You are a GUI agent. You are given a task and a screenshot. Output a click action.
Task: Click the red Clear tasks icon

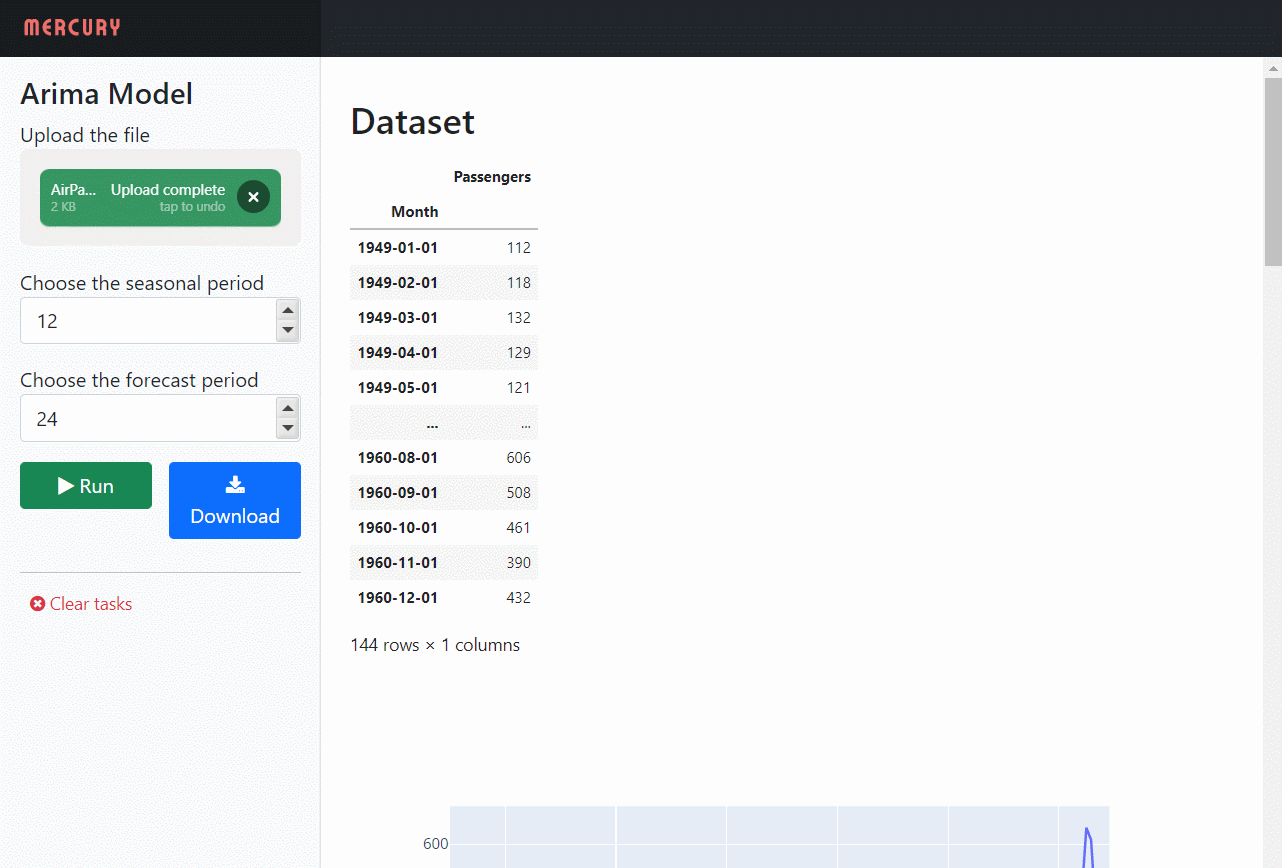click(x=38, y=604)
